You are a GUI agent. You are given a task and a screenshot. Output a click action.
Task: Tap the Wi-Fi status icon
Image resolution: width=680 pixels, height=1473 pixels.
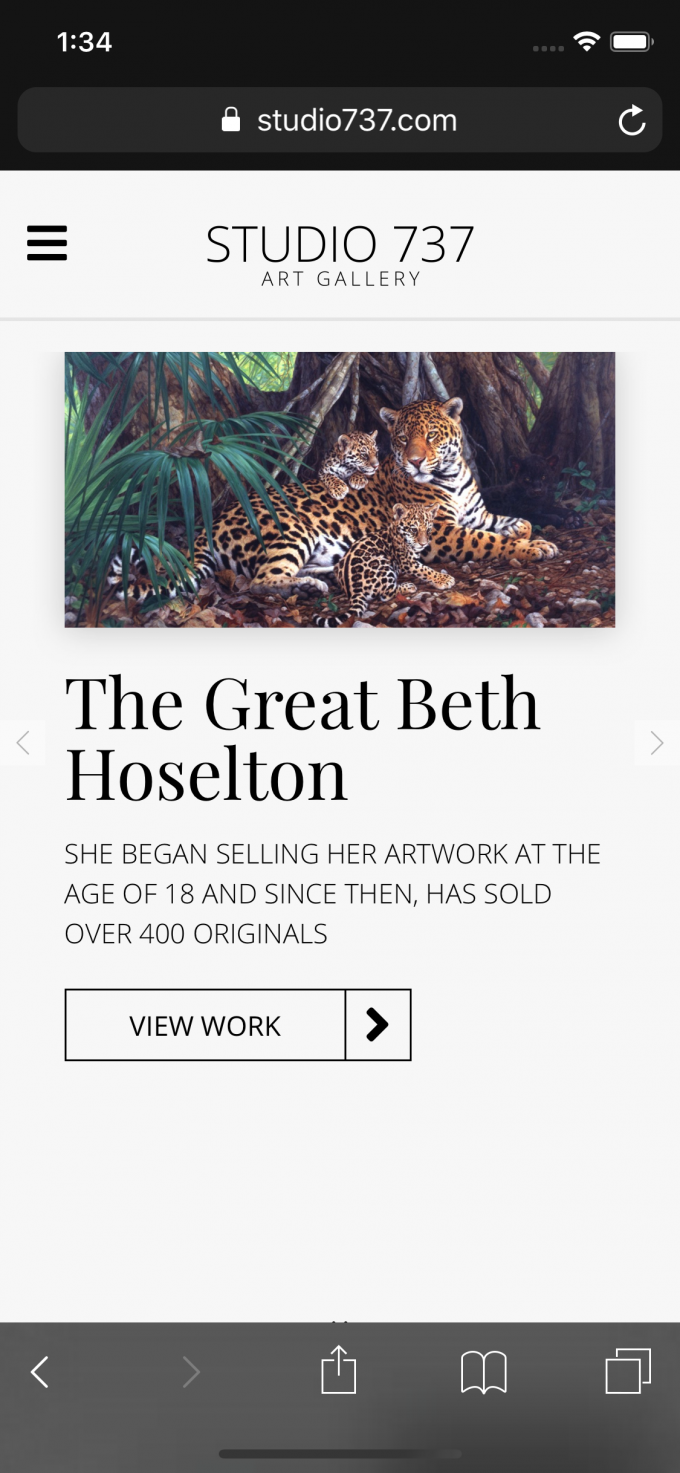[x=586, y=42]
